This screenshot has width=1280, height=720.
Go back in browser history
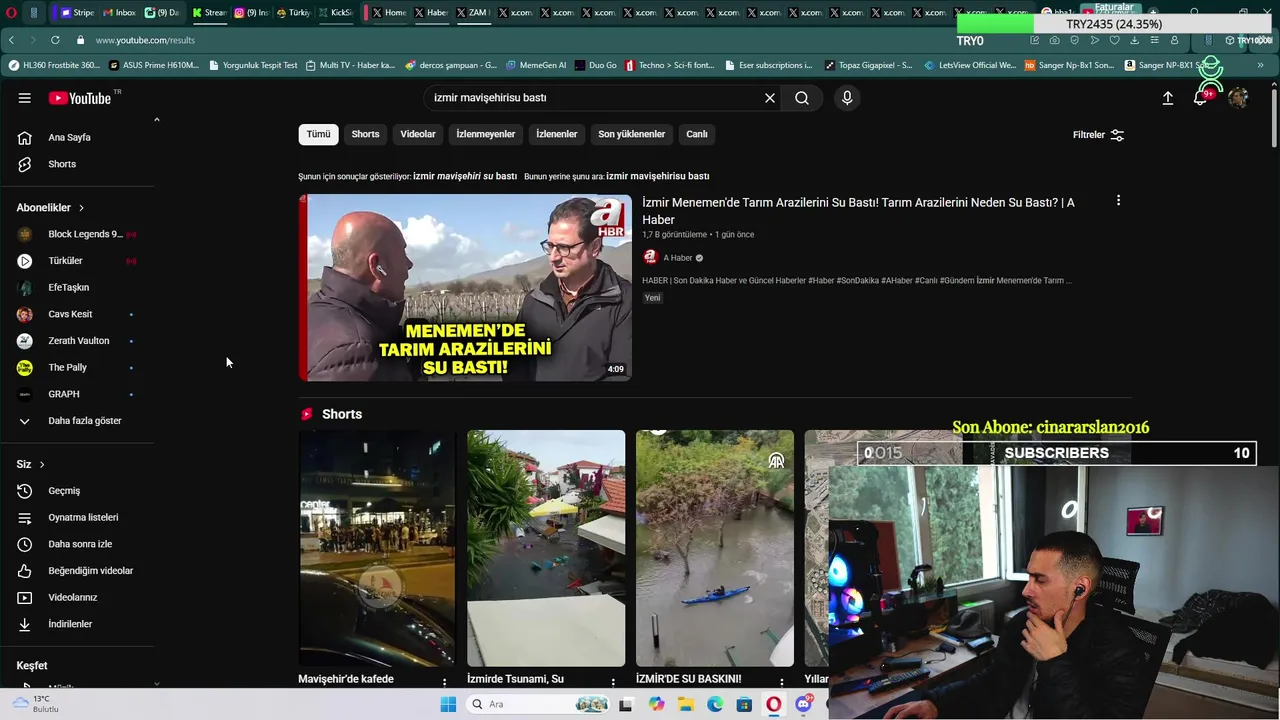pos(11,40)
